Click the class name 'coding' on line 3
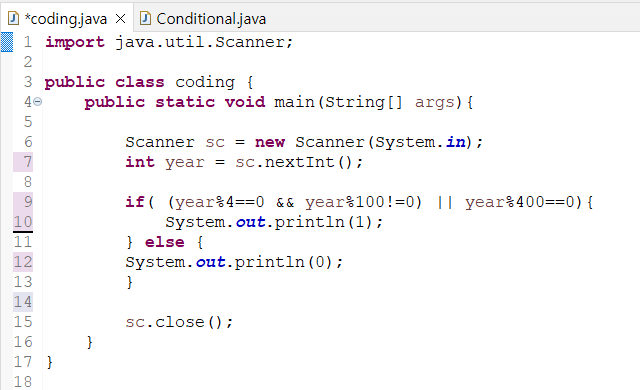The width and height of the screenshot is (640, 390). click(205, 83)
